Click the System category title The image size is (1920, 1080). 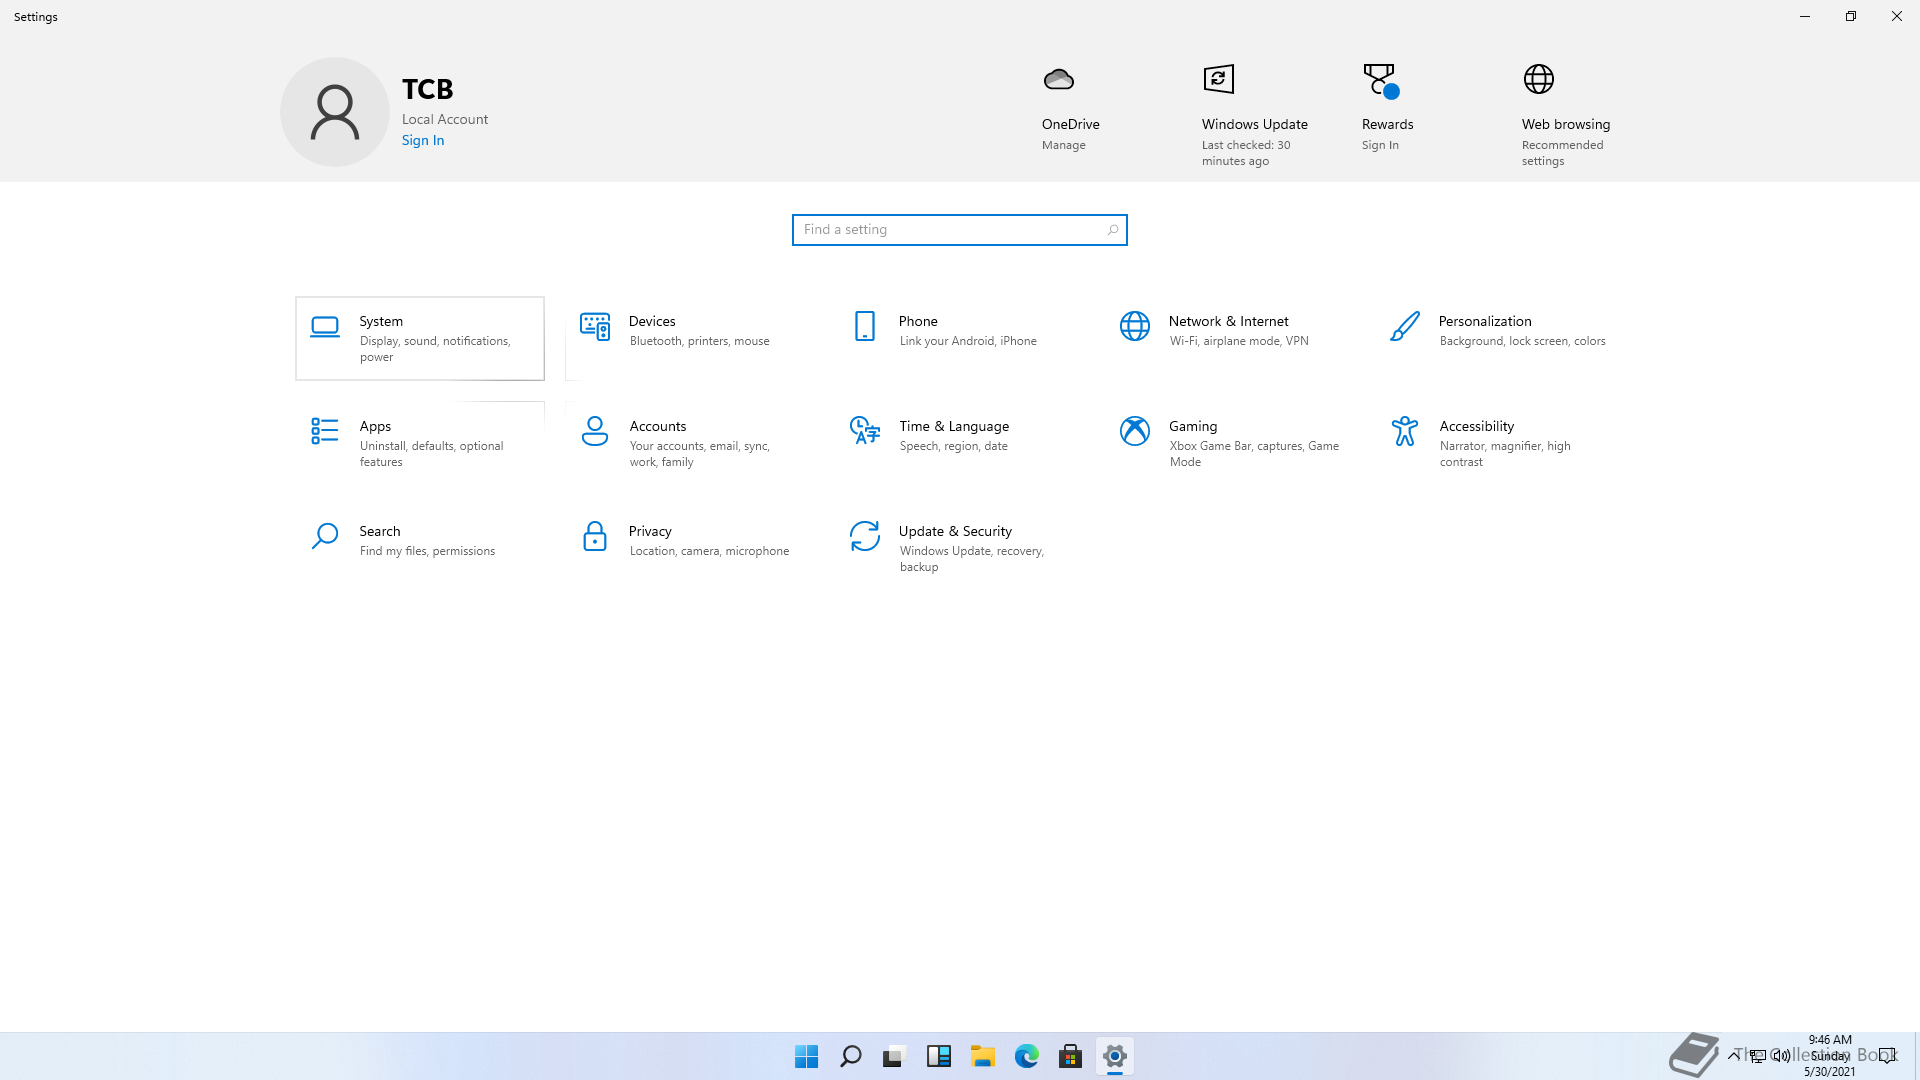(x=381, y=321)
